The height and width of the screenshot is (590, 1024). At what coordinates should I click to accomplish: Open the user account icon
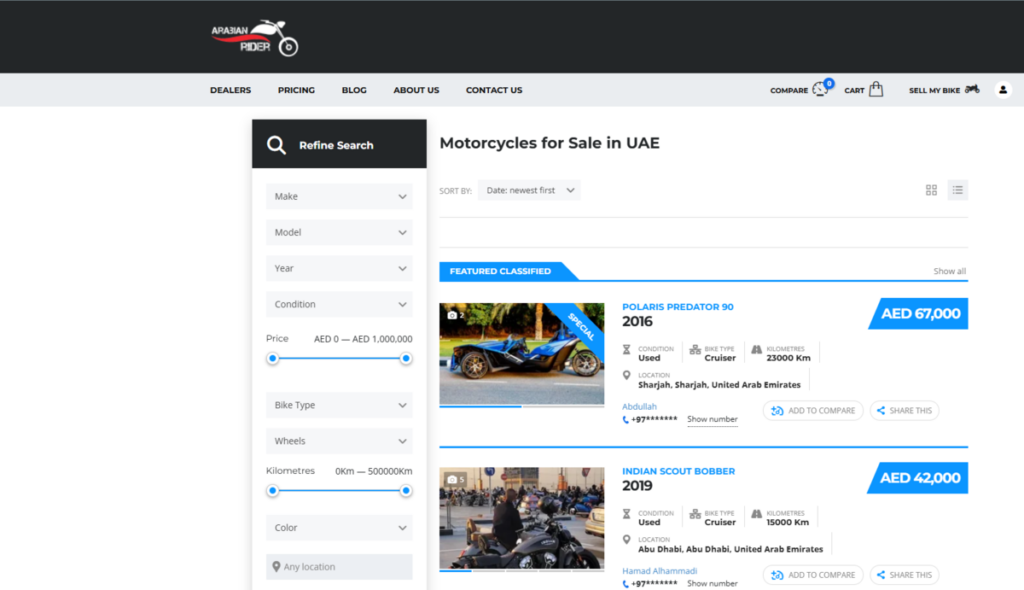tap(1003, 89)
